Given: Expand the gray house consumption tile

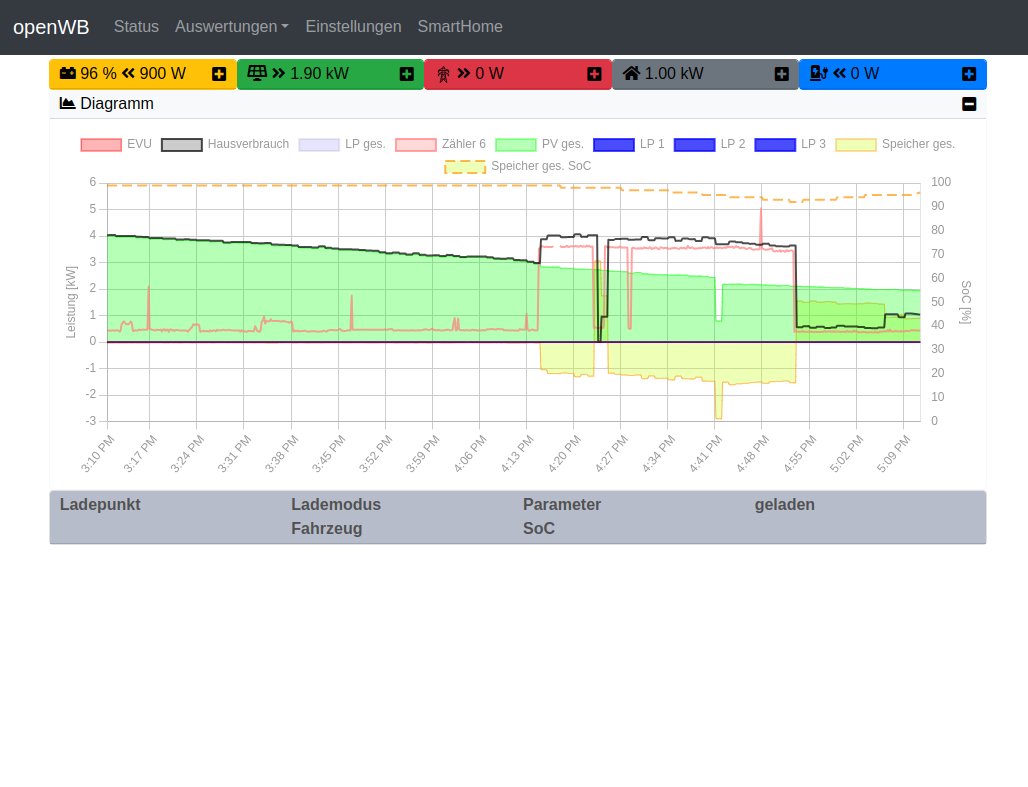Looking at the screenshot, I should (x=781, y=74).
